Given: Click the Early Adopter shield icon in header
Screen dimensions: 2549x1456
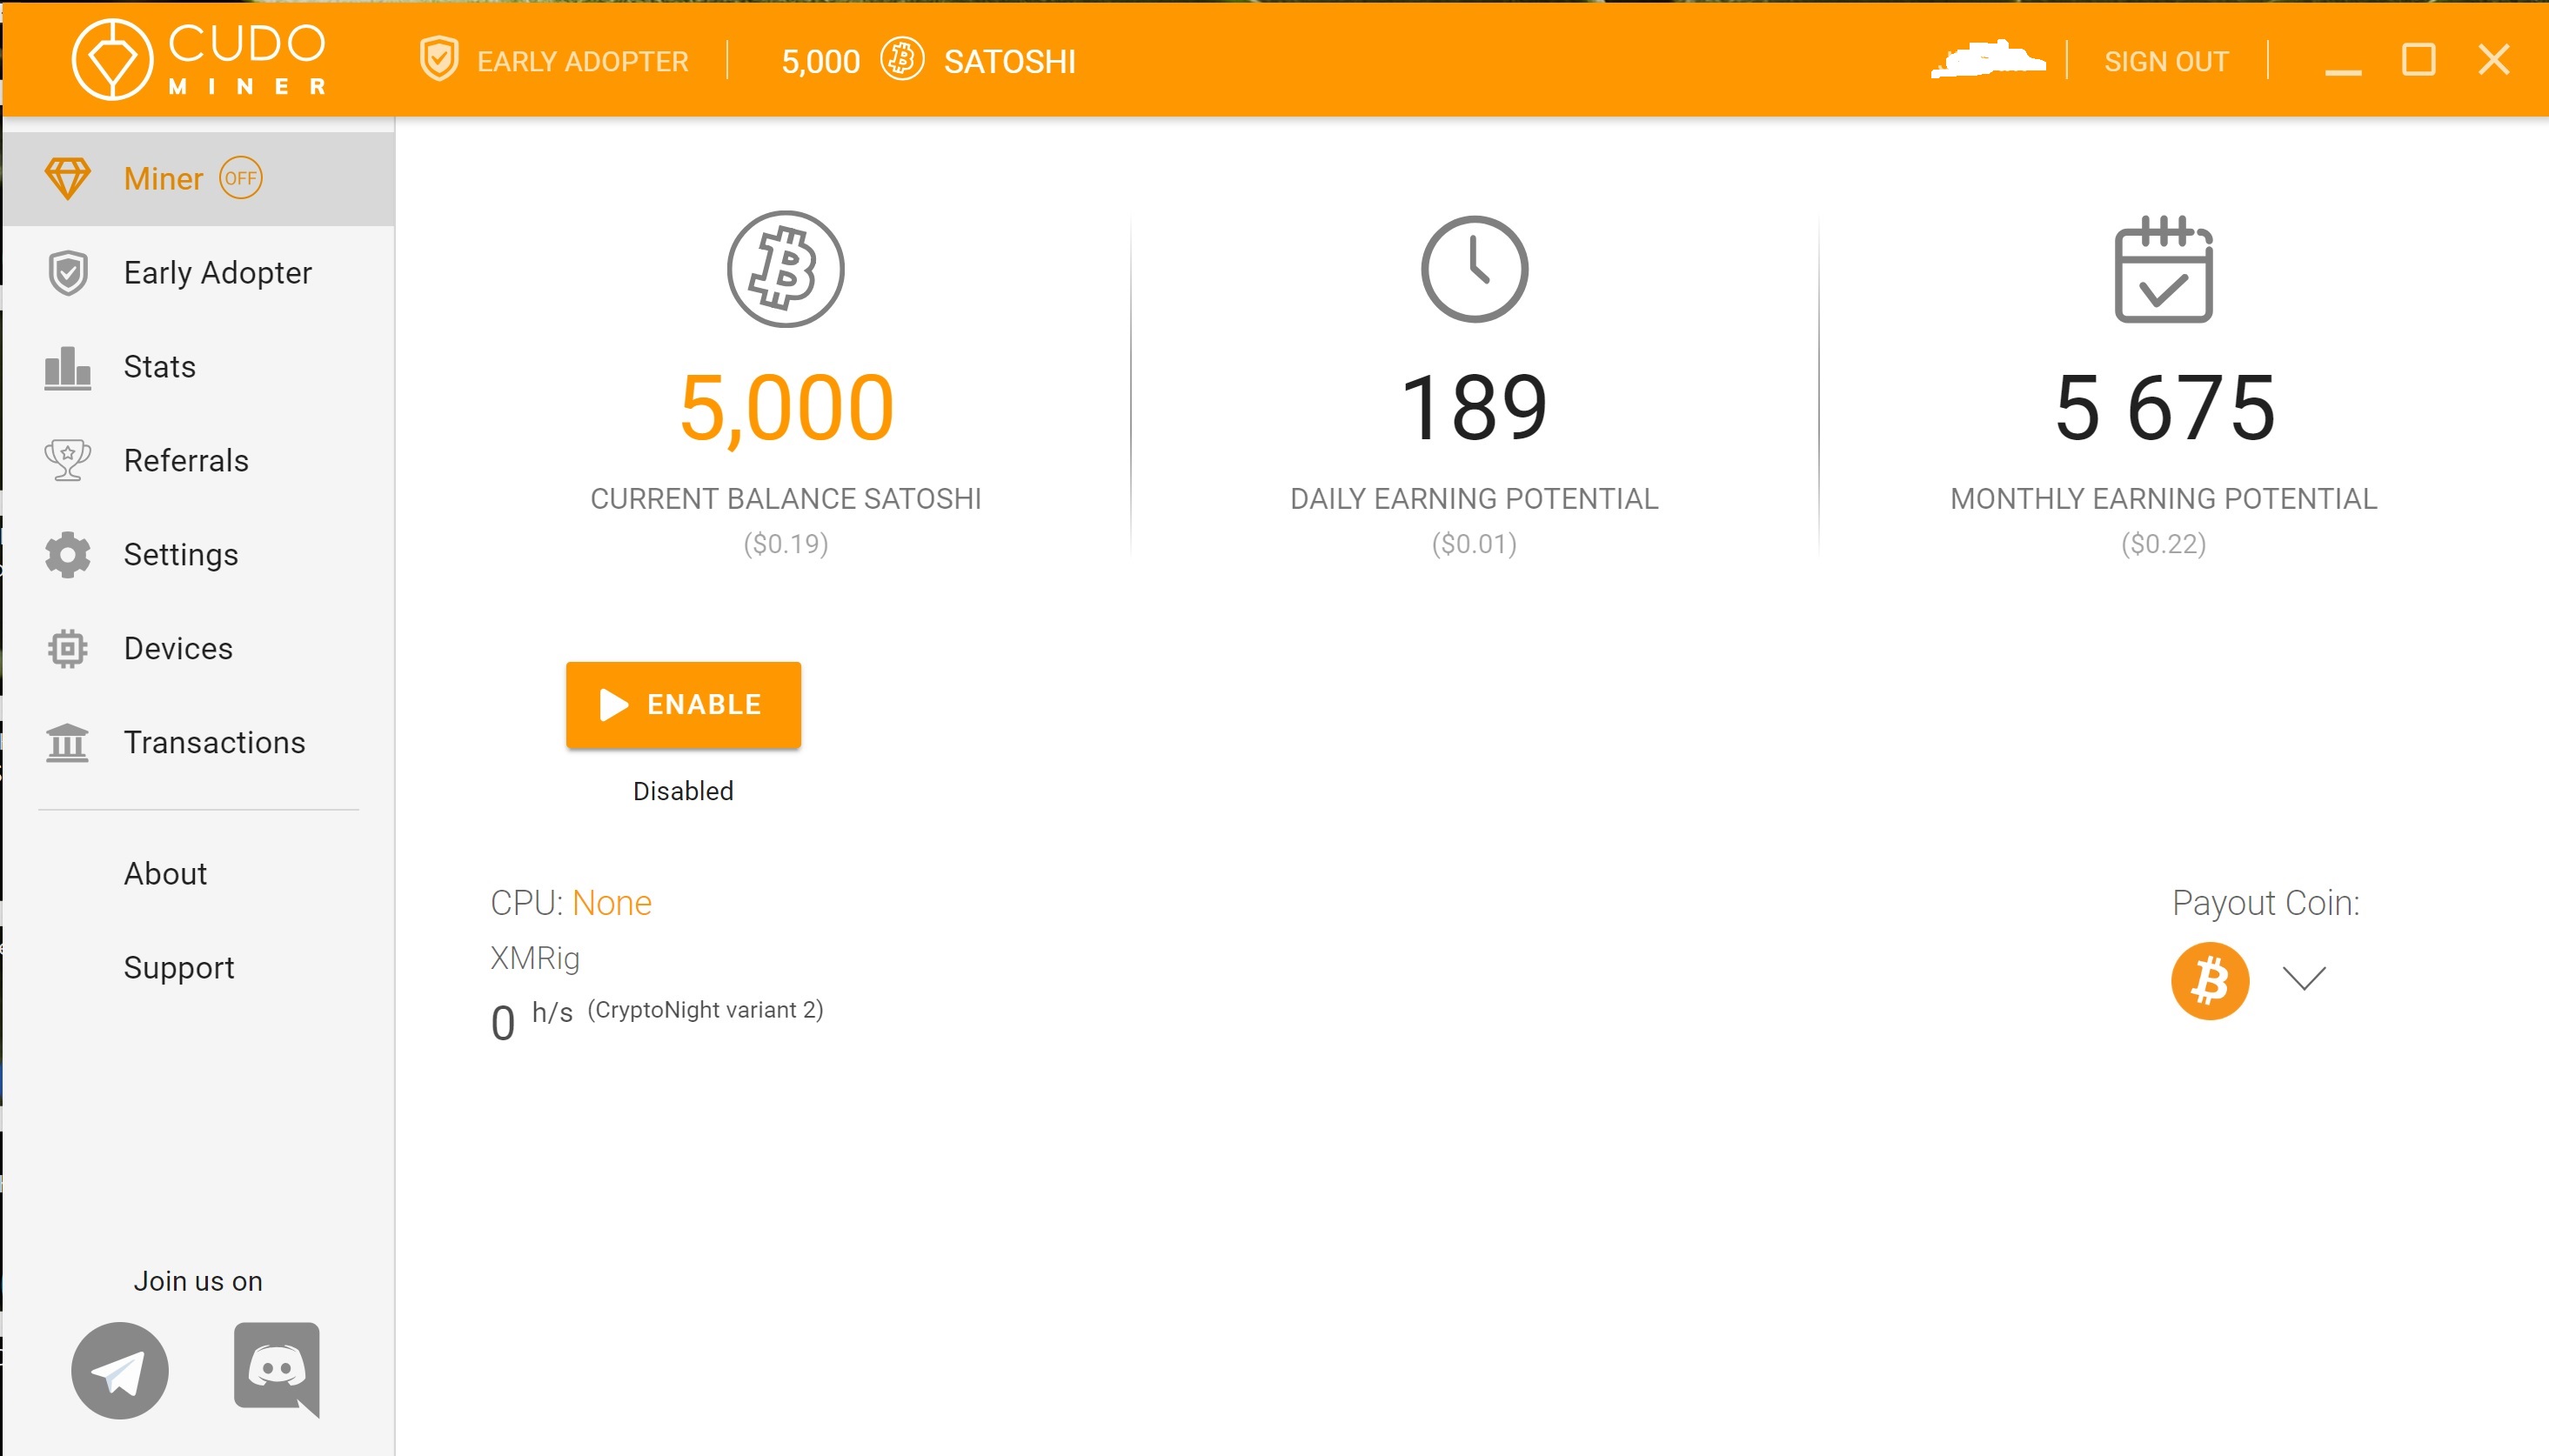Looking at the screenshot, I should 439,60.
